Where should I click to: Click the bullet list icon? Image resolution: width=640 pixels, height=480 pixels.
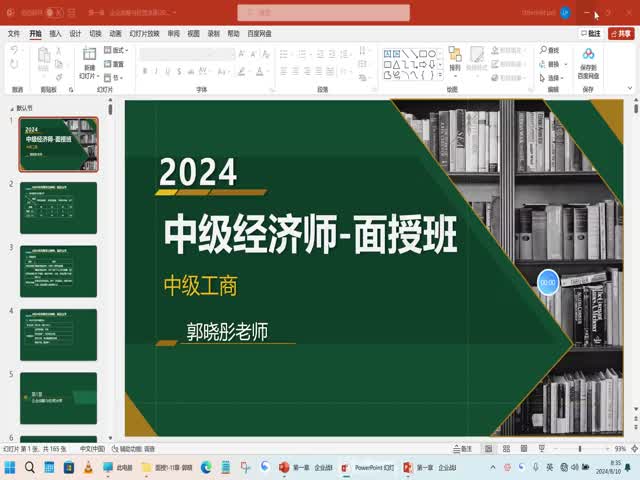coord(284,53)
